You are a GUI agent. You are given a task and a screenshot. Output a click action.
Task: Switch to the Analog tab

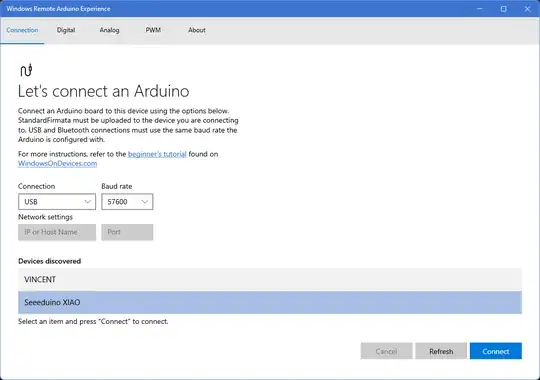[x=109, y=30]
